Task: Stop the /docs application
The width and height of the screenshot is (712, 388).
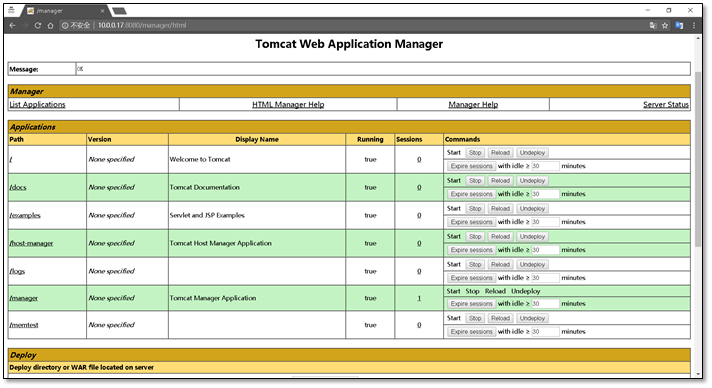Action: 475,181
